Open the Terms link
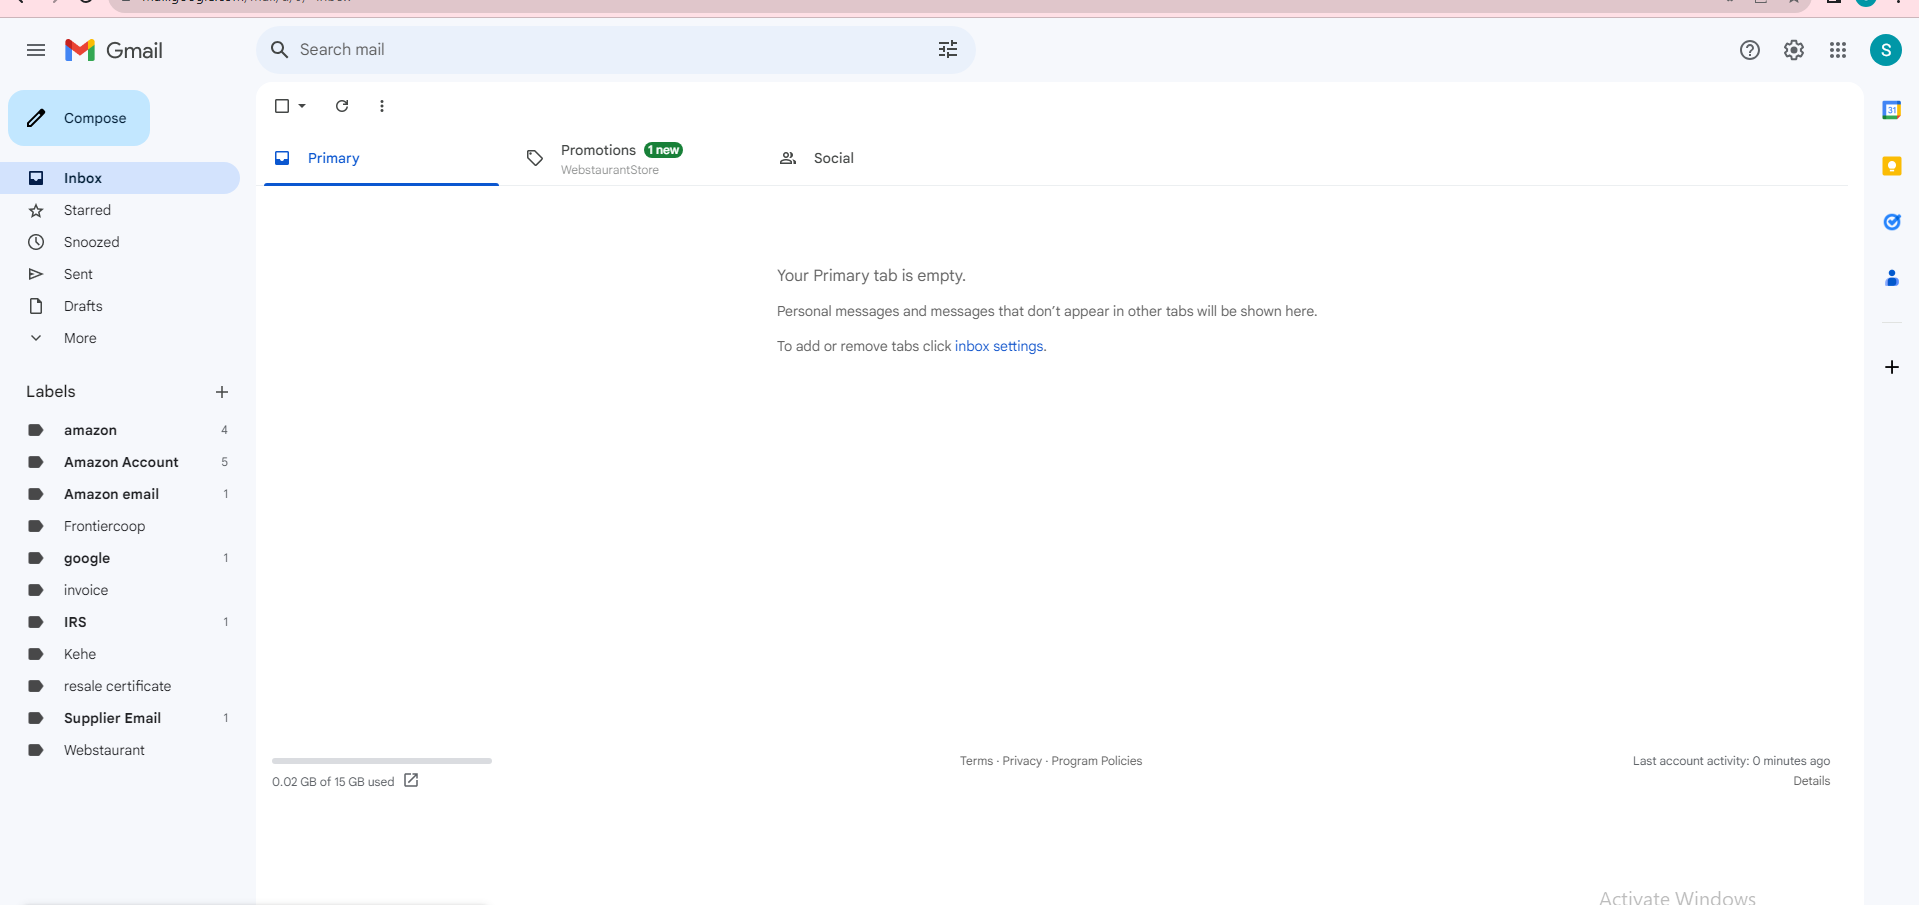 tap(976, 761)
